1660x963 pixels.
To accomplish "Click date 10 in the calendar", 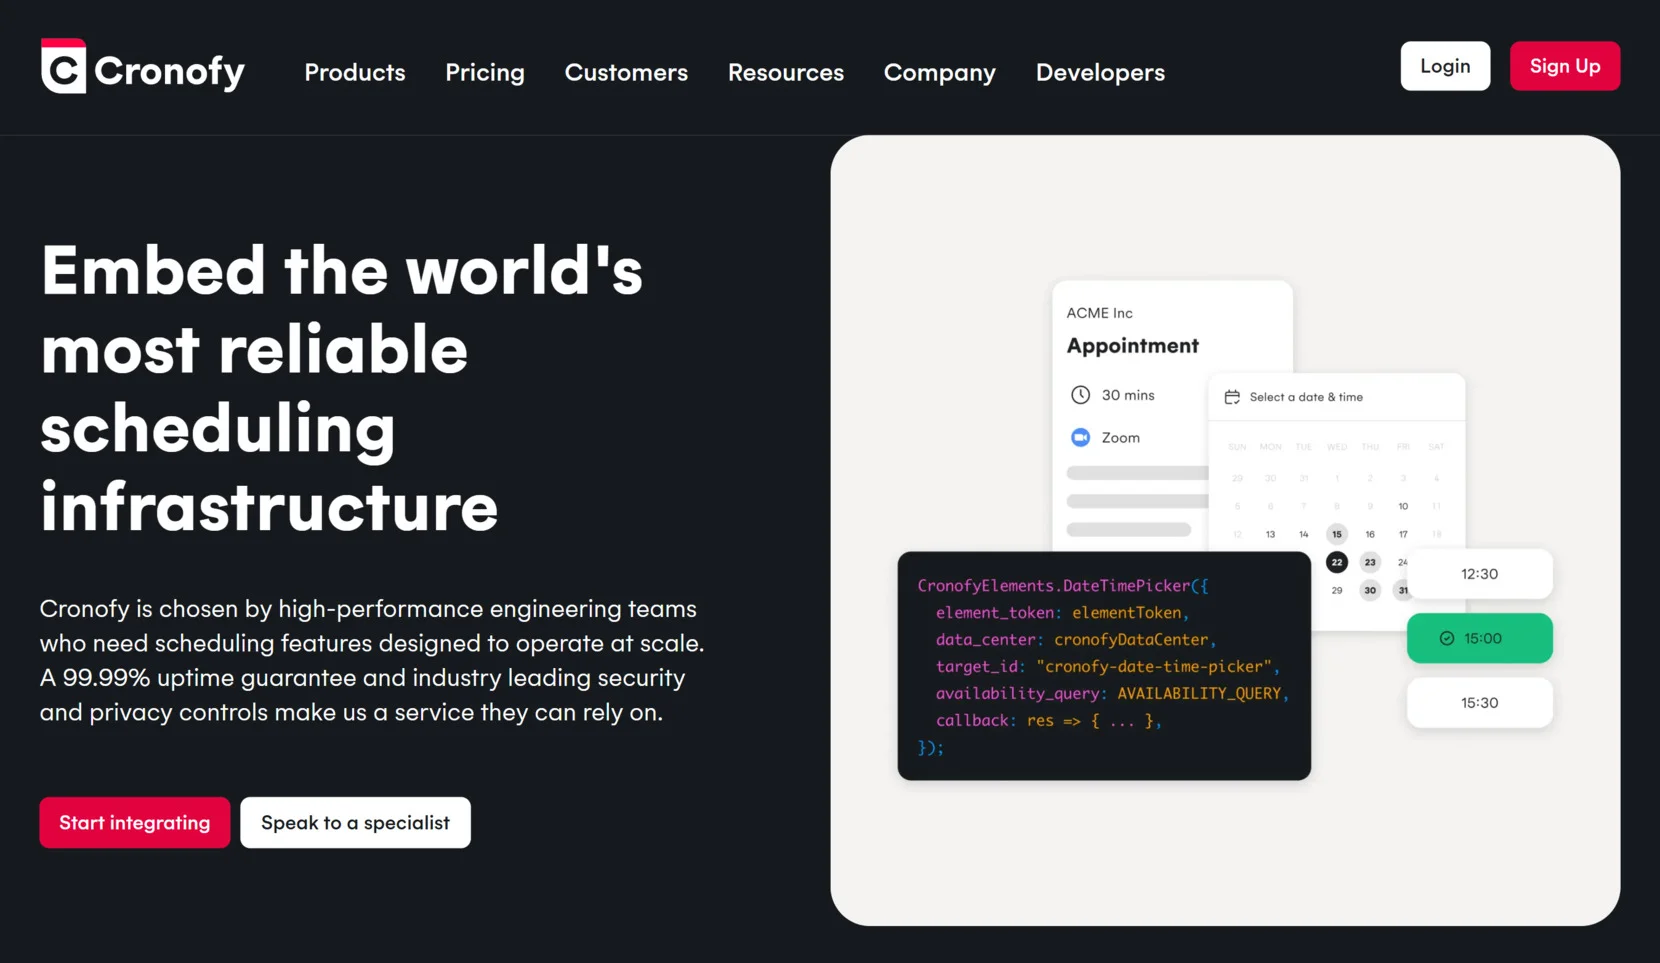I will (1403, 506).
